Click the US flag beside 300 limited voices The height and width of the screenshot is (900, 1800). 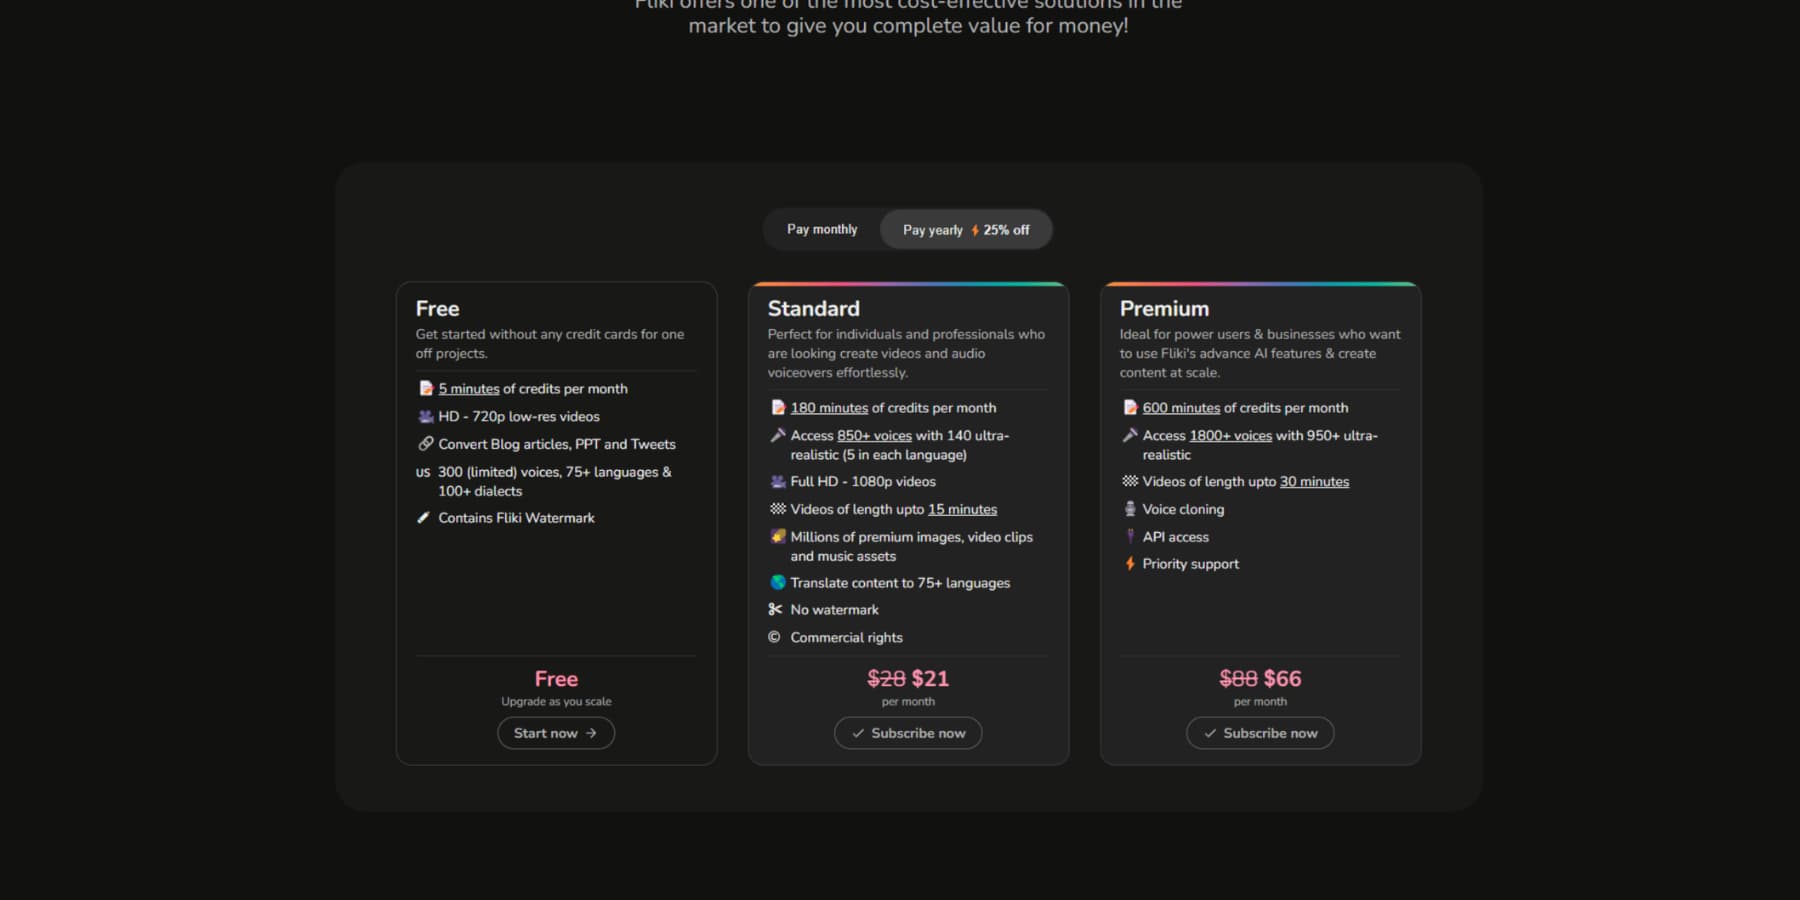(x=423, y=471)
